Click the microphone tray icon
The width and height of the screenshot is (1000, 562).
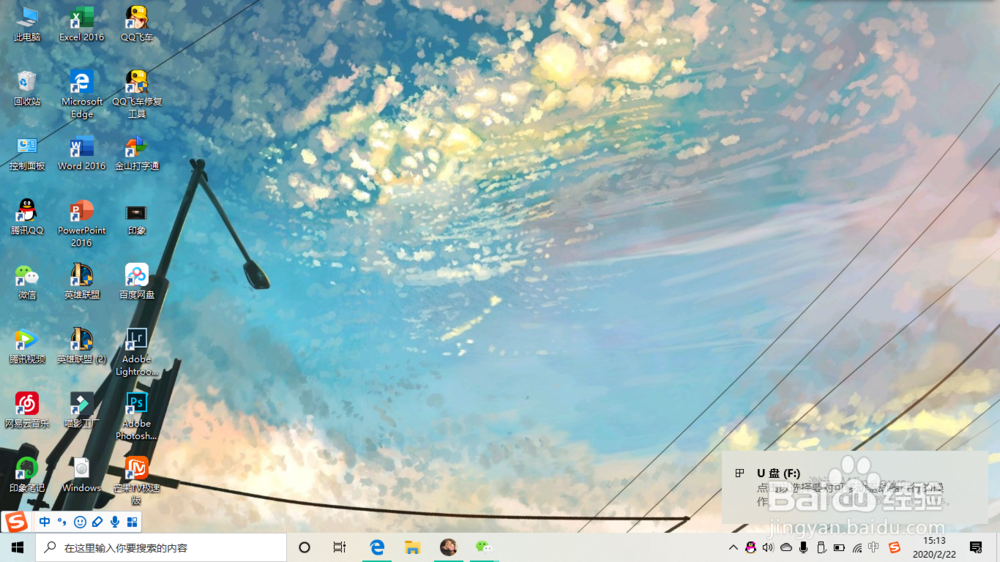click(804, 547)
